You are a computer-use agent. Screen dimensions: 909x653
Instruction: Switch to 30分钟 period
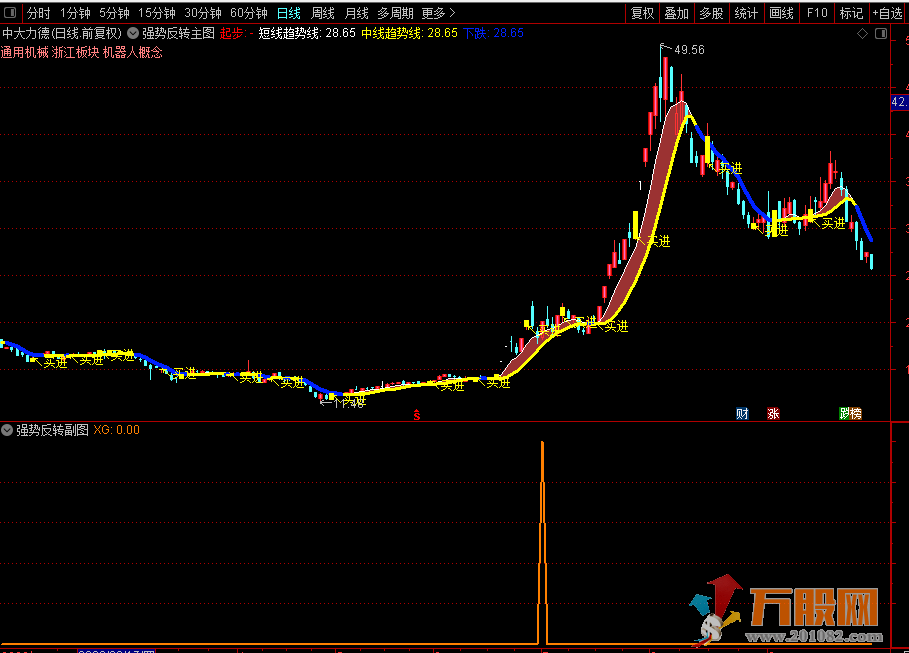point(202,13)
